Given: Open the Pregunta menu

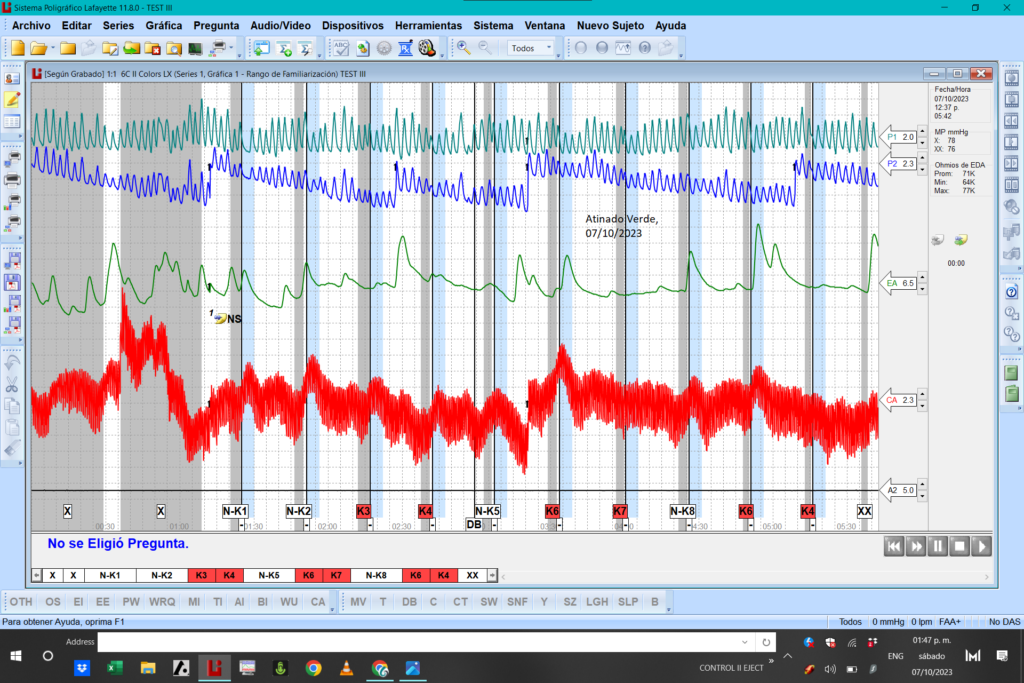Looking at the screenshot, I should (216, 25).
